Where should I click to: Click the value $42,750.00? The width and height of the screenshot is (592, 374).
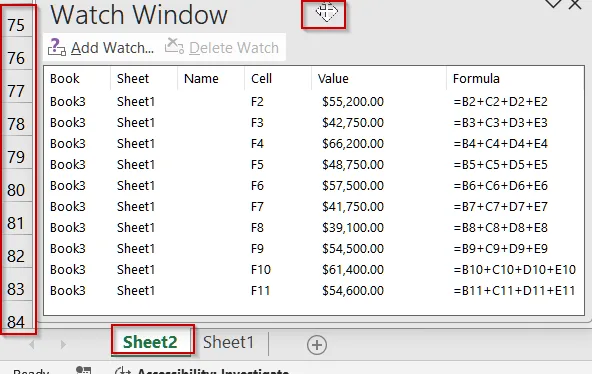(353, 123)
